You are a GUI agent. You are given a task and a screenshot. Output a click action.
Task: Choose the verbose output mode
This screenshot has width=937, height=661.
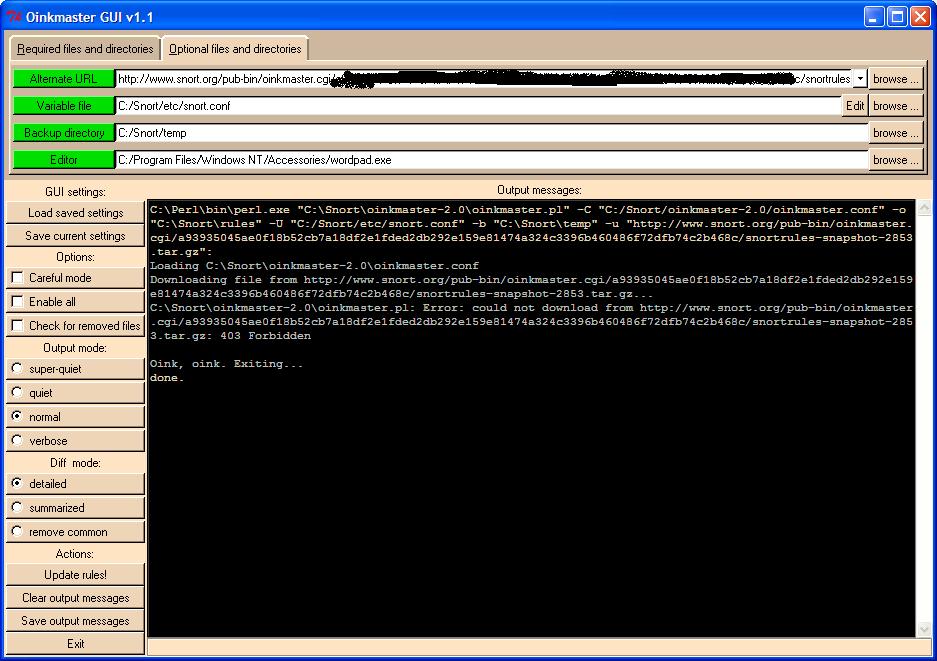click(x=17, y=441)
